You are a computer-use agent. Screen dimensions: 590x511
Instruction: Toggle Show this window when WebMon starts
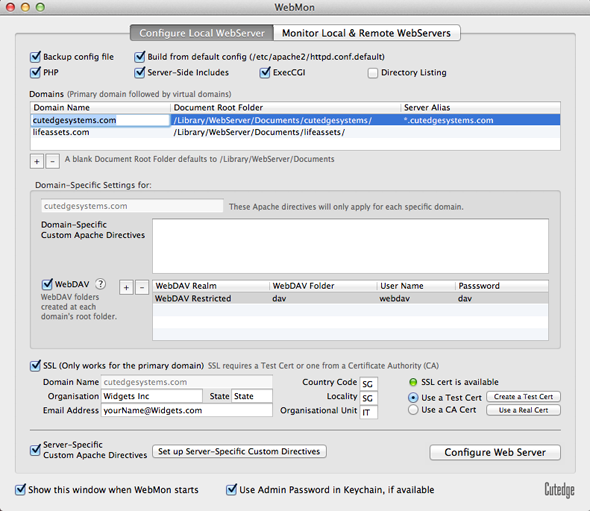click(x=20, y=490)
